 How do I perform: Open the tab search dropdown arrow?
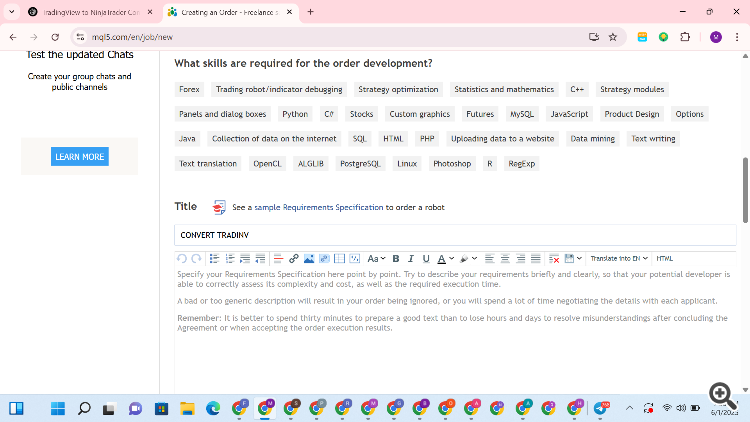coord(11,12)
